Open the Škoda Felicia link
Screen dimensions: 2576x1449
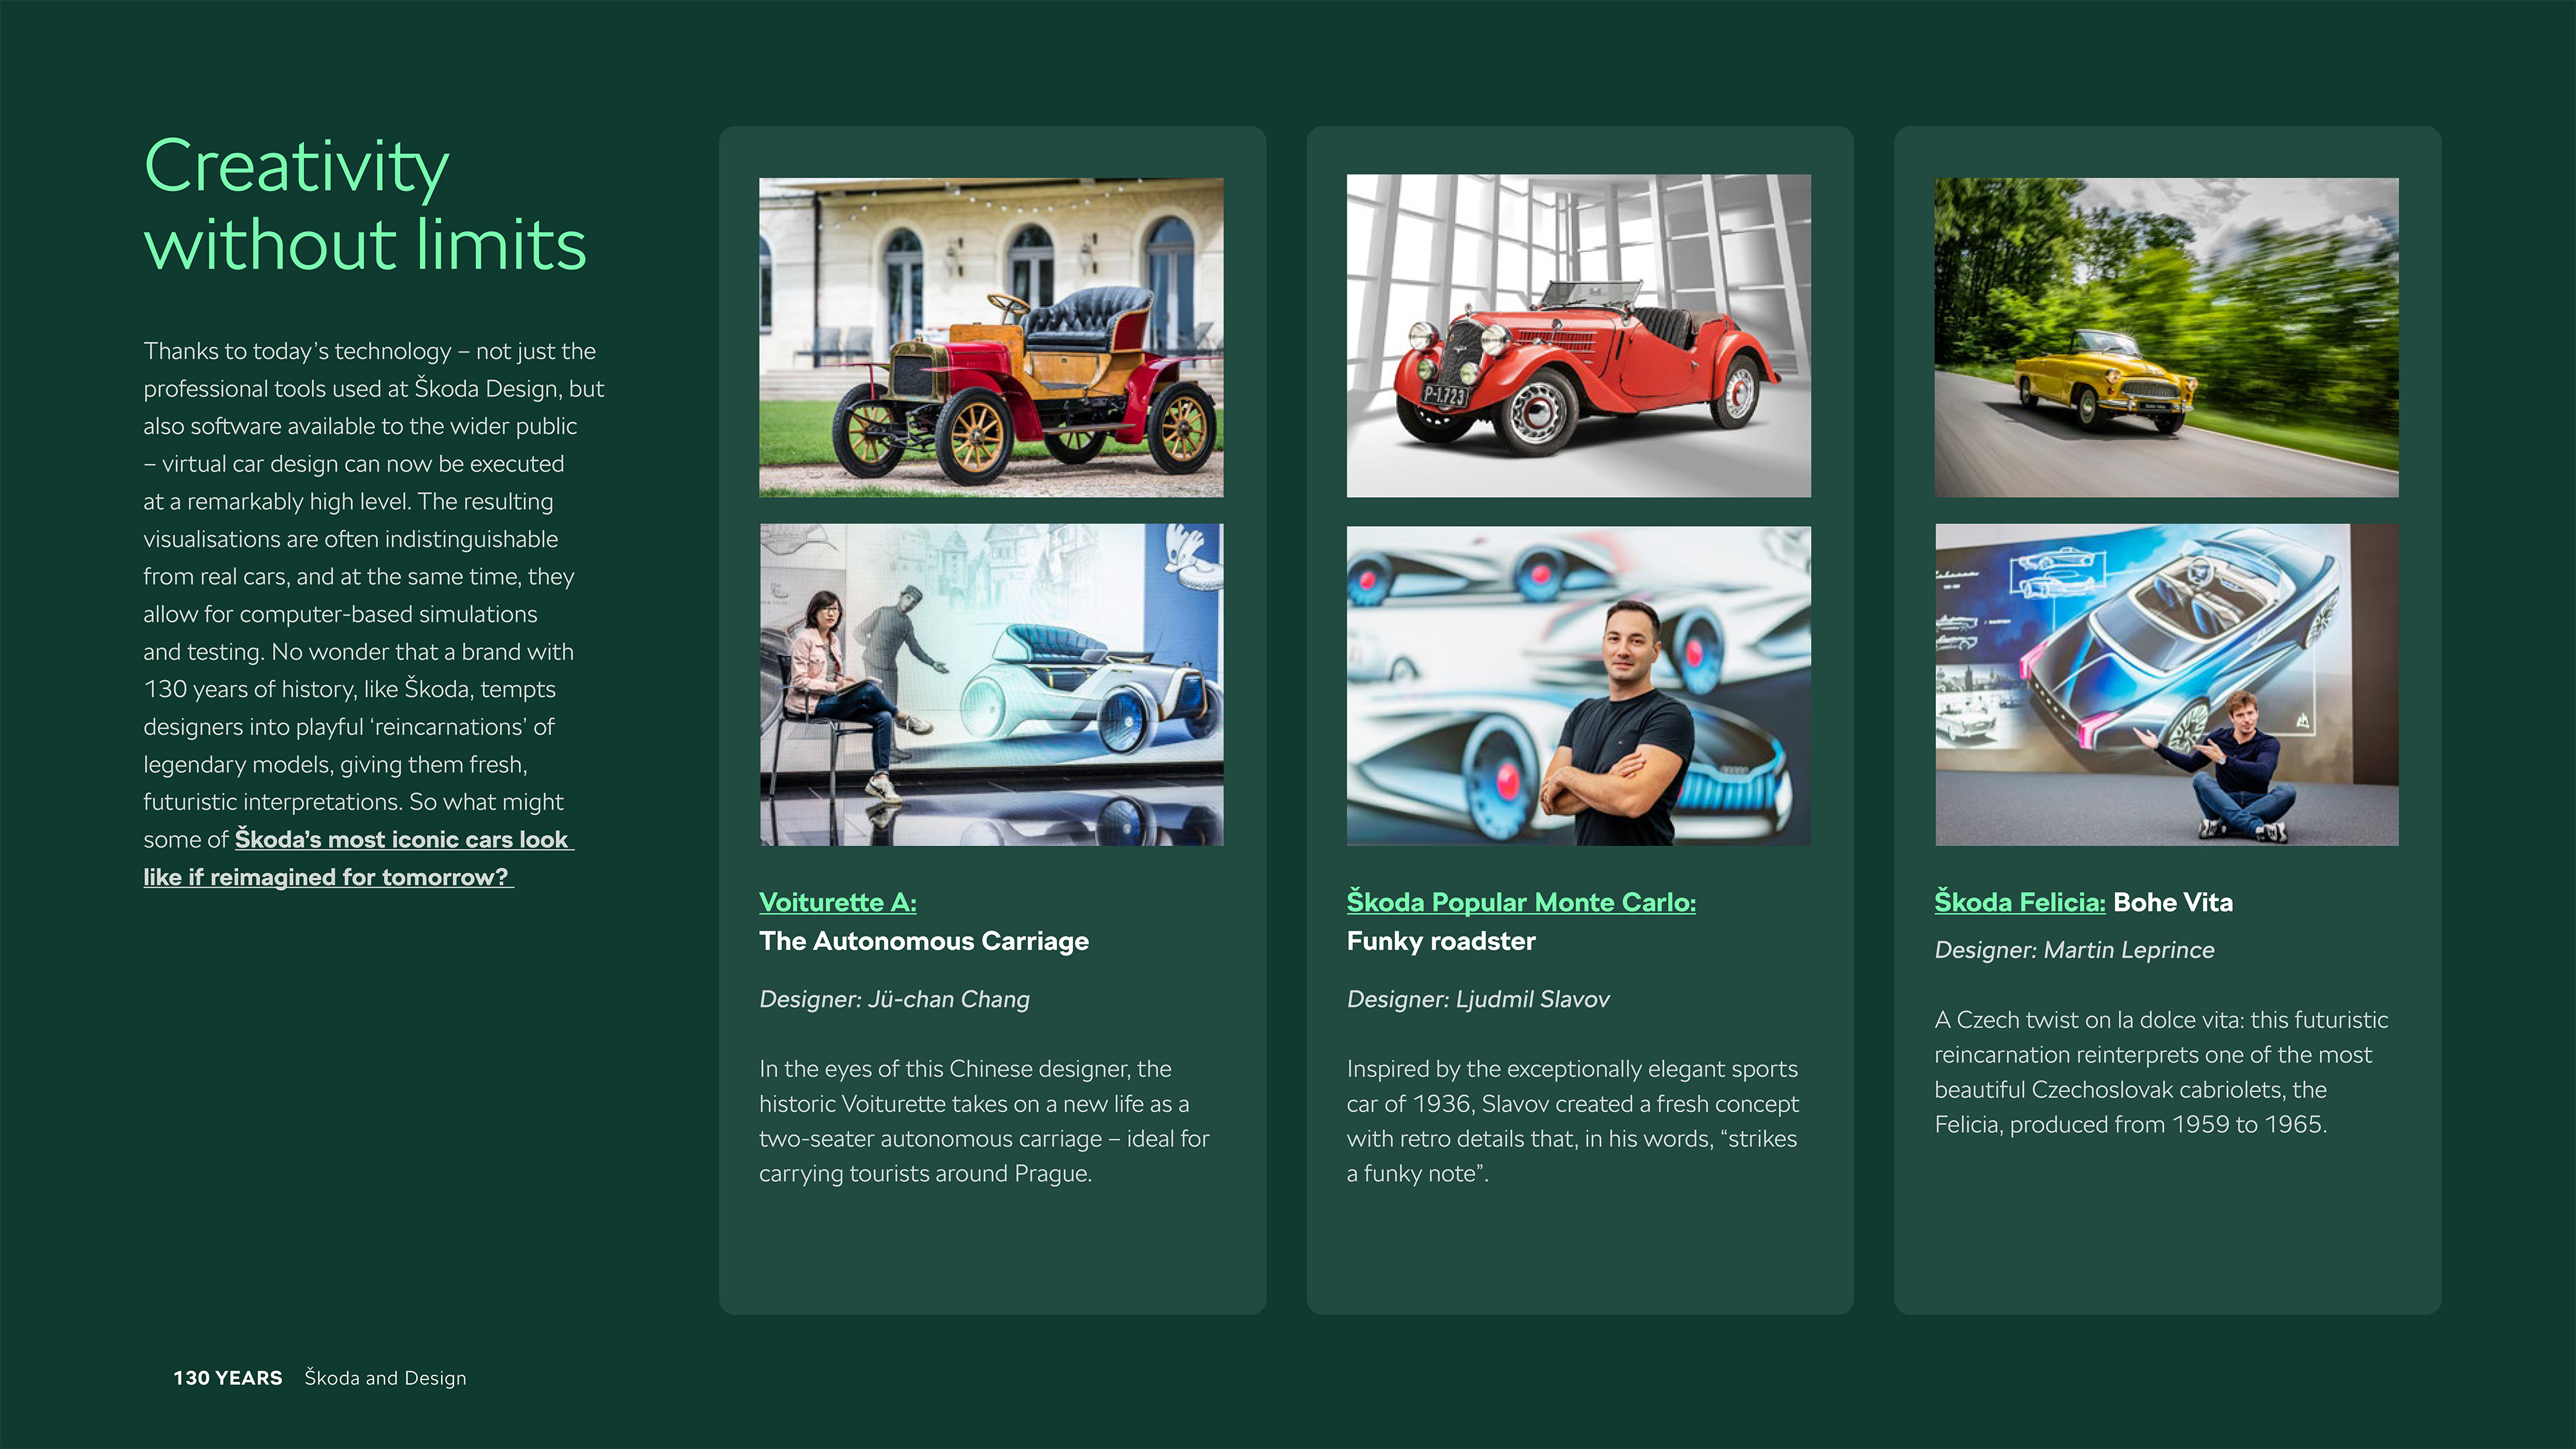click(2019, 902)
